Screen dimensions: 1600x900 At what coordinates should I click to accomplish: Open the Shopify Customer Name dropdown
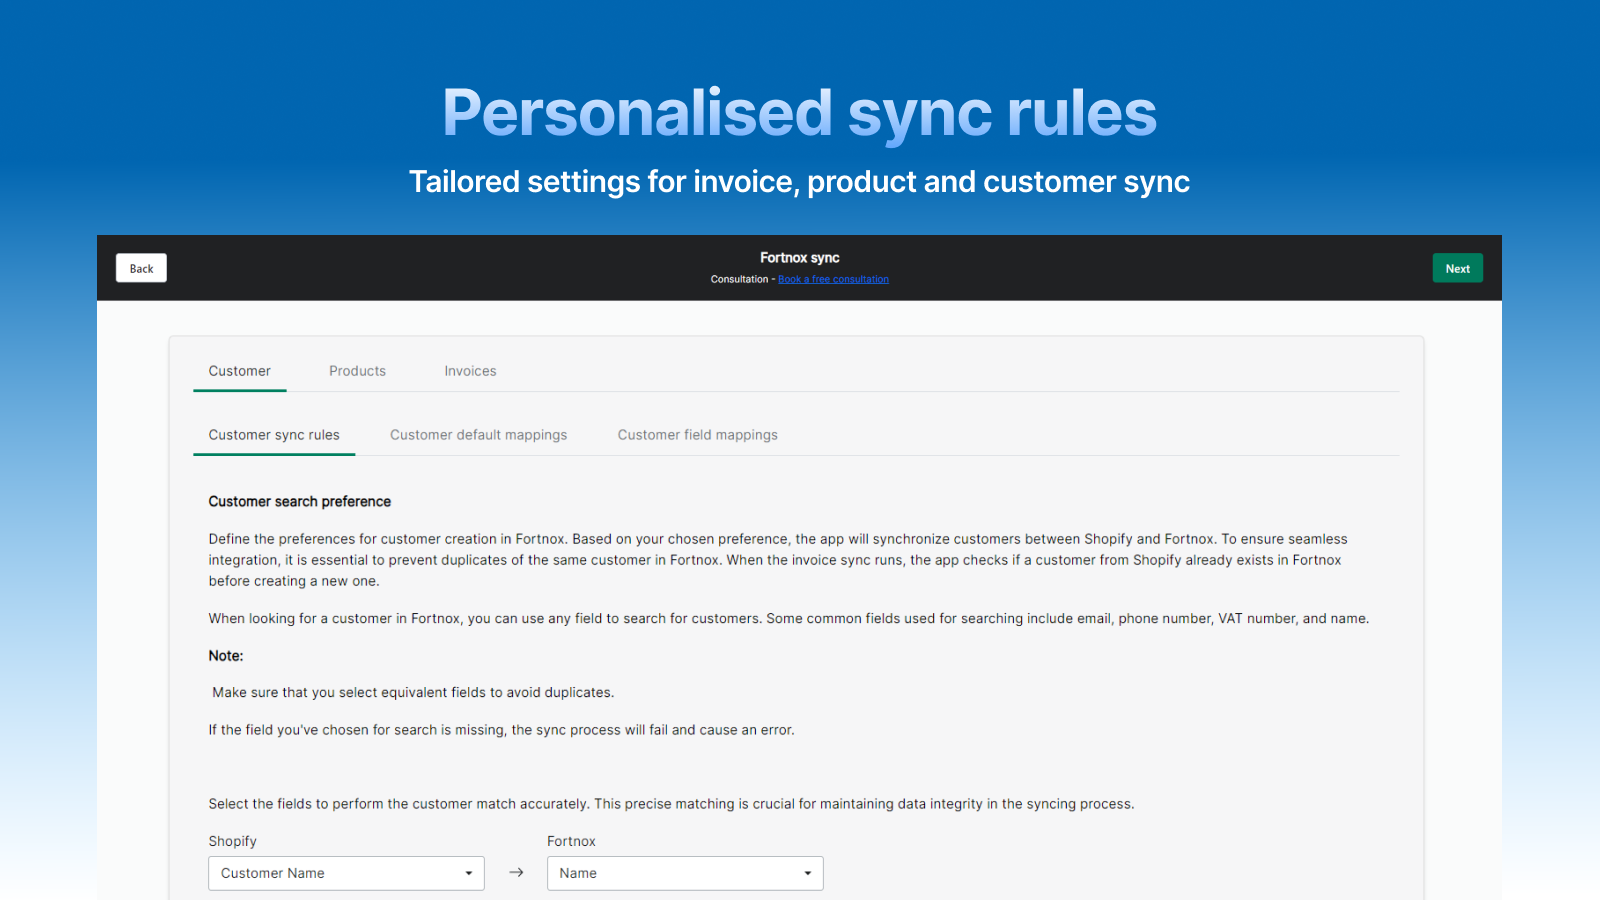[x=345, y=872]
